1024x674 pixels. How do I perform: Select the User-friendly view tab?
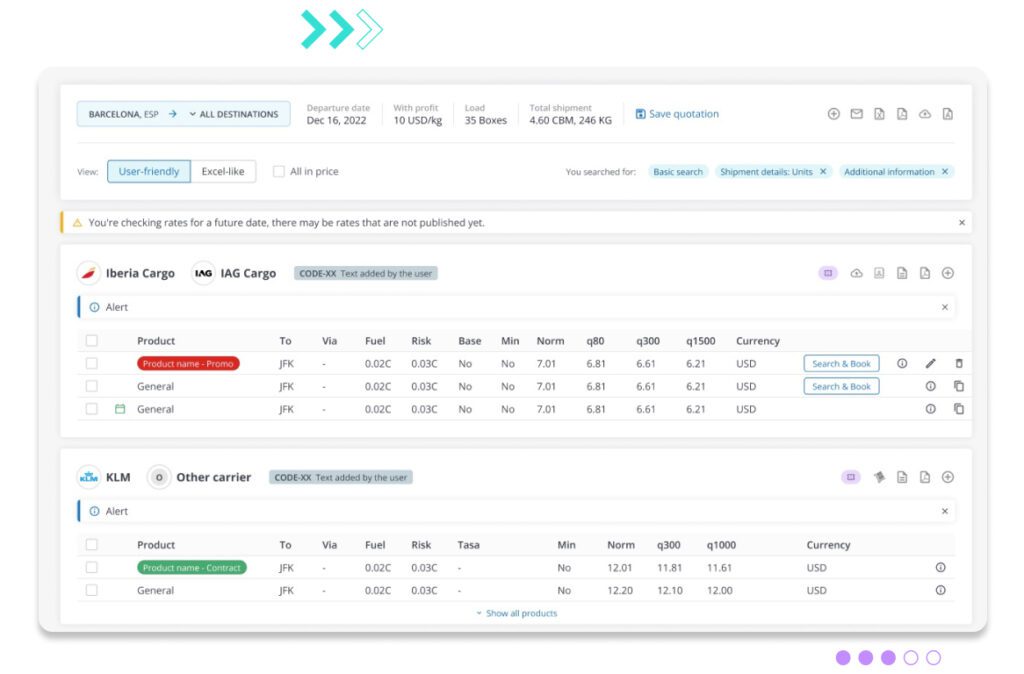tap(148, 171)
